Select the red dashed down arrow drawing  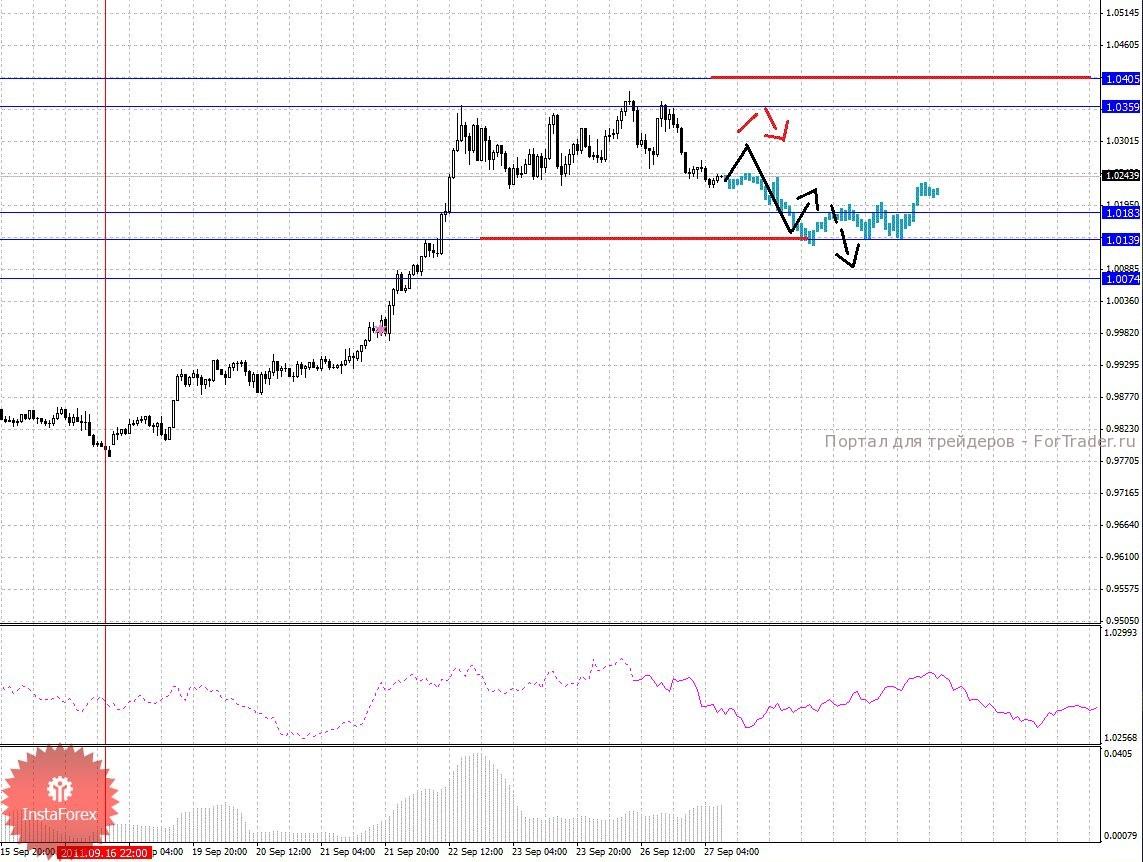coord(776,125)
